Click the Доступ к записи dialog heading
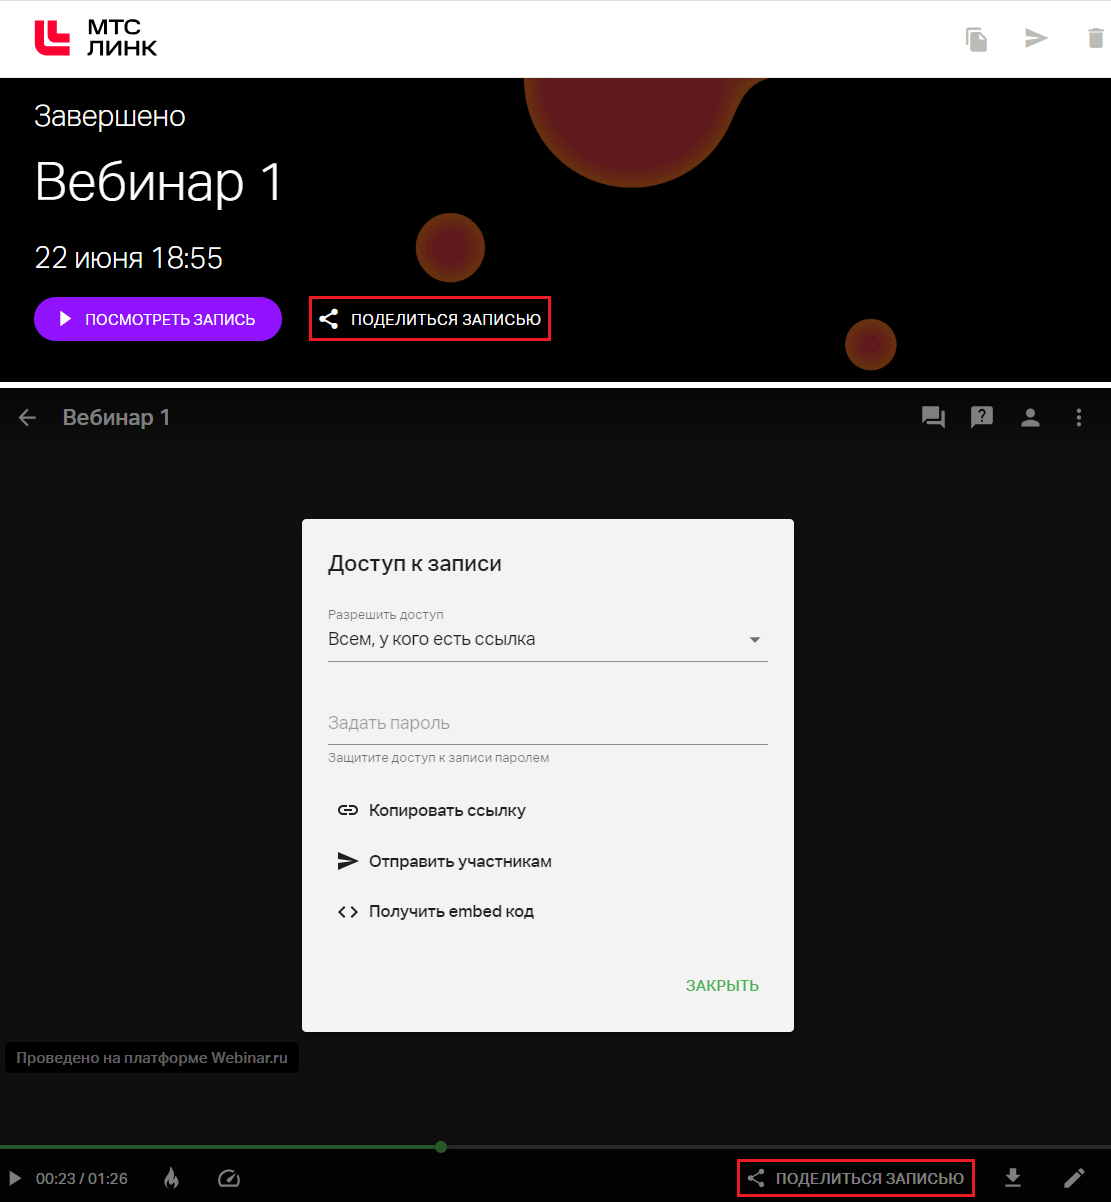This screenshot has height=1202, width=1111. [x=415, y=564]
